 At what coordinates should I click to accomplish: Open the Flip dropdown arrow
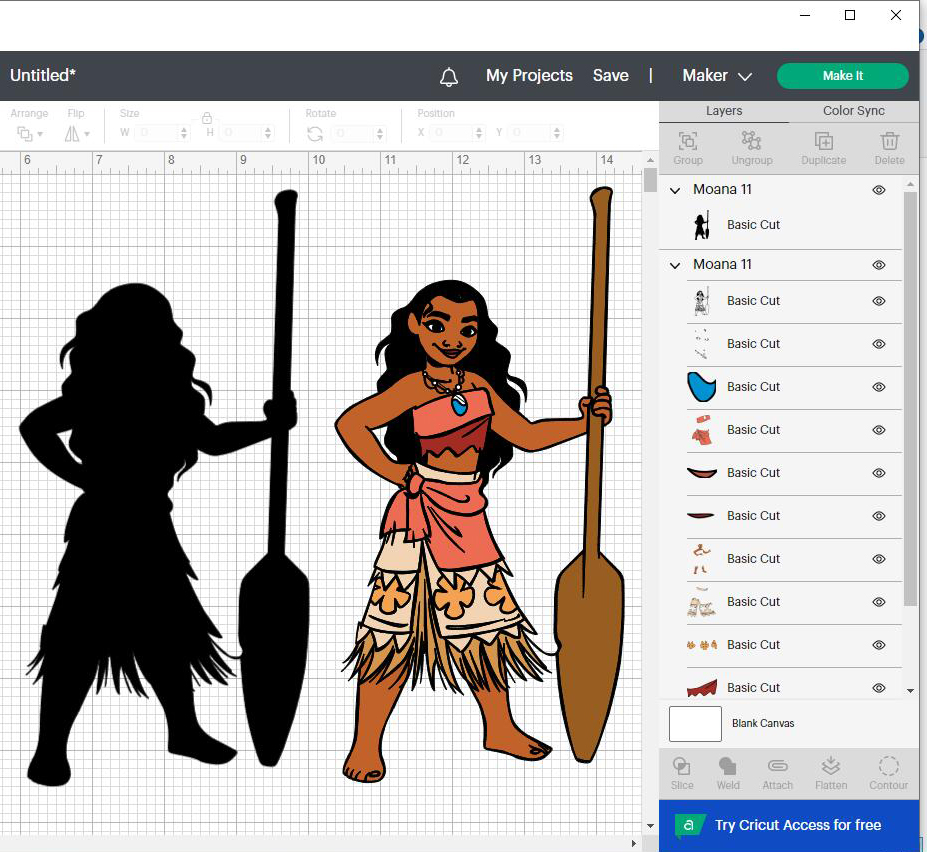pos(87,134)
